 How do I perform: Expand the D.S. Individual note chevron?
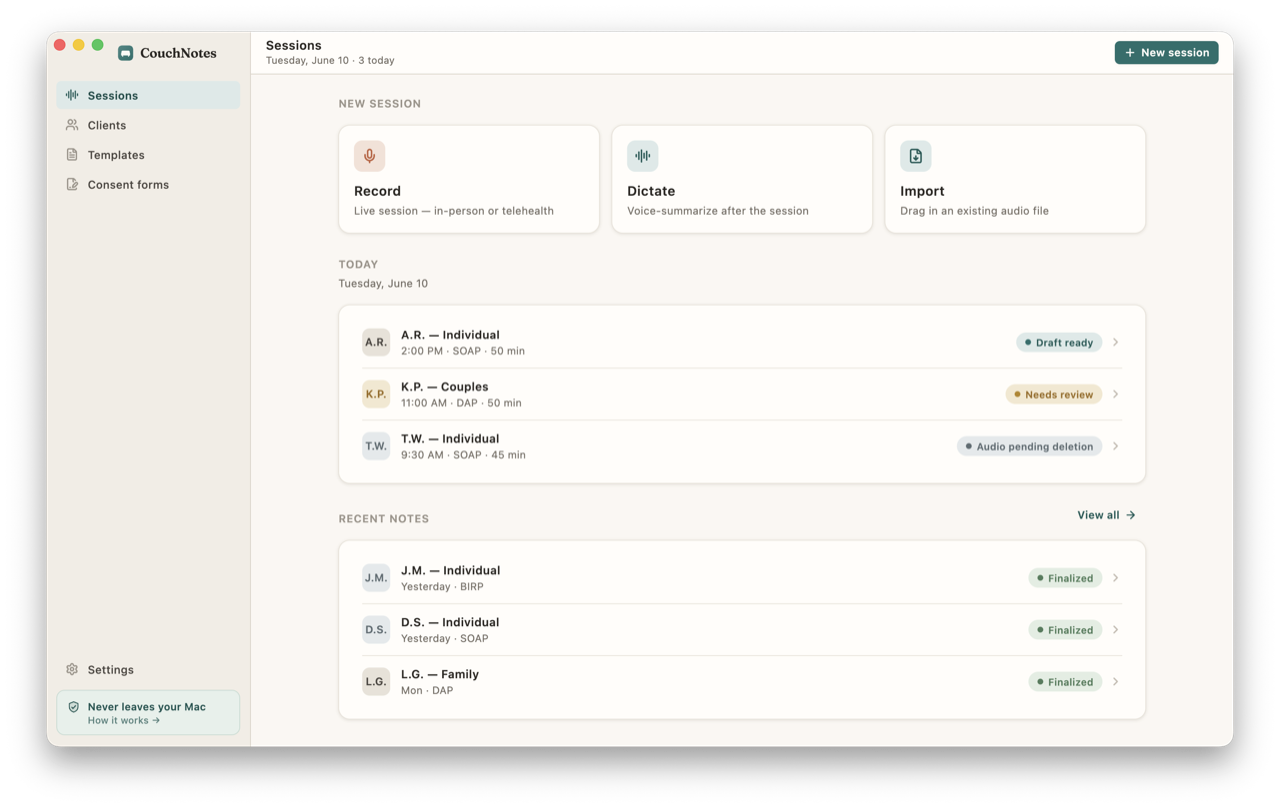1115,630
